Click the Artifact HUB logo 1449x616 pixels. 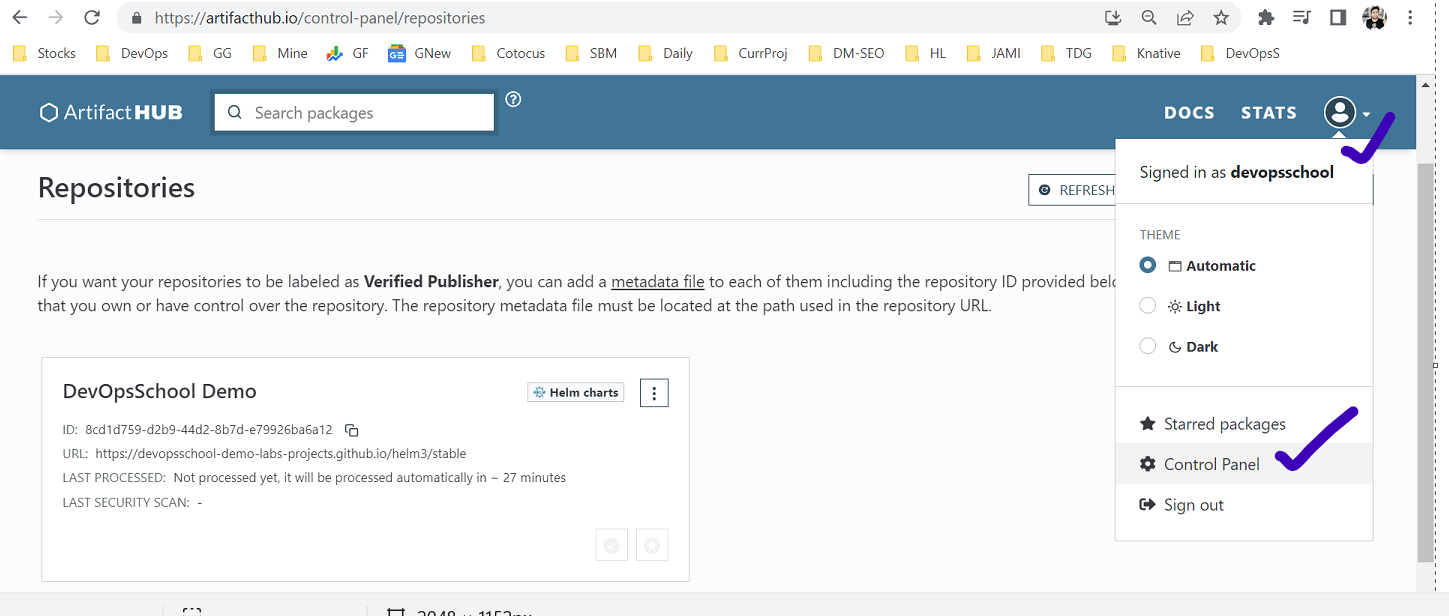tap(111, 113)
